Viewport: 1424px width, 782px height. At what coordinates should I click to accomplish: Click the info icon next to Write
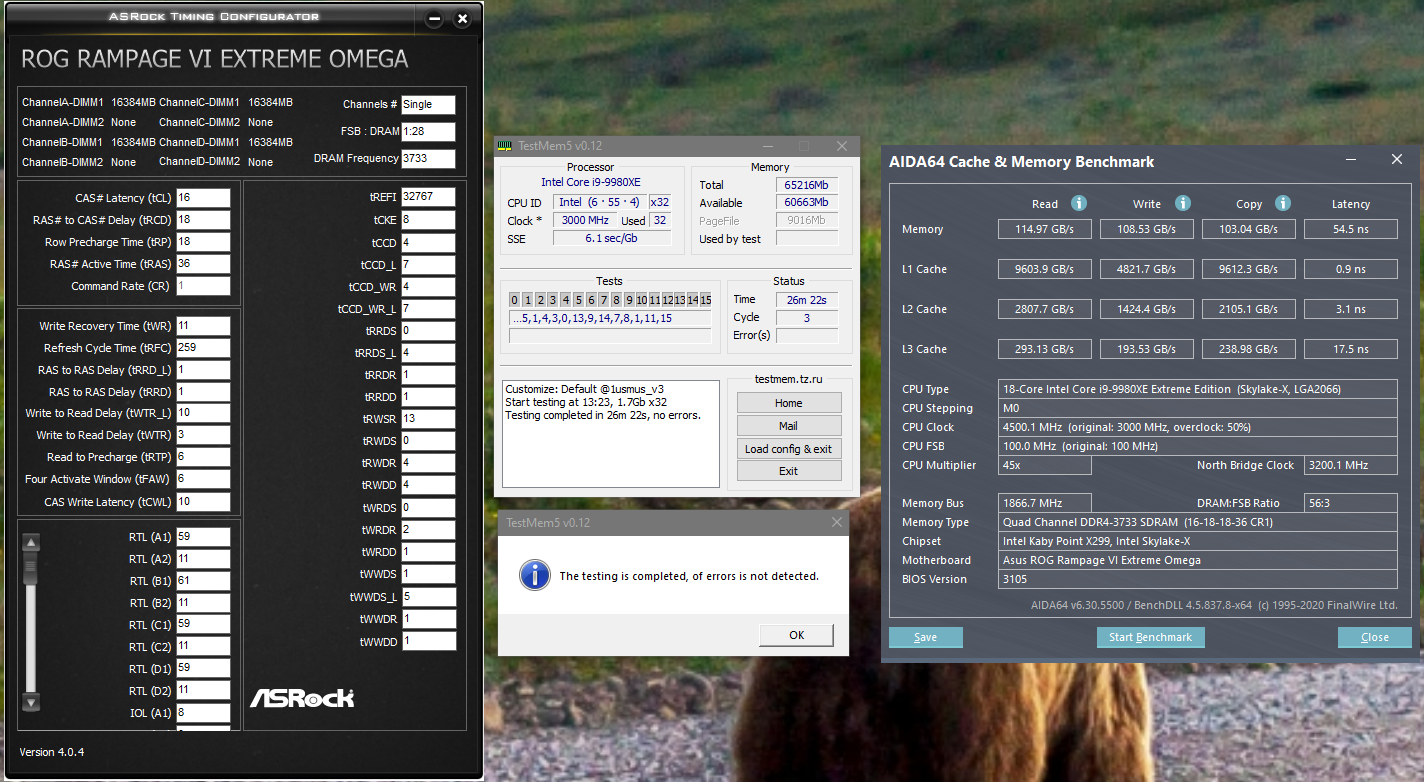pos(1181,203)
